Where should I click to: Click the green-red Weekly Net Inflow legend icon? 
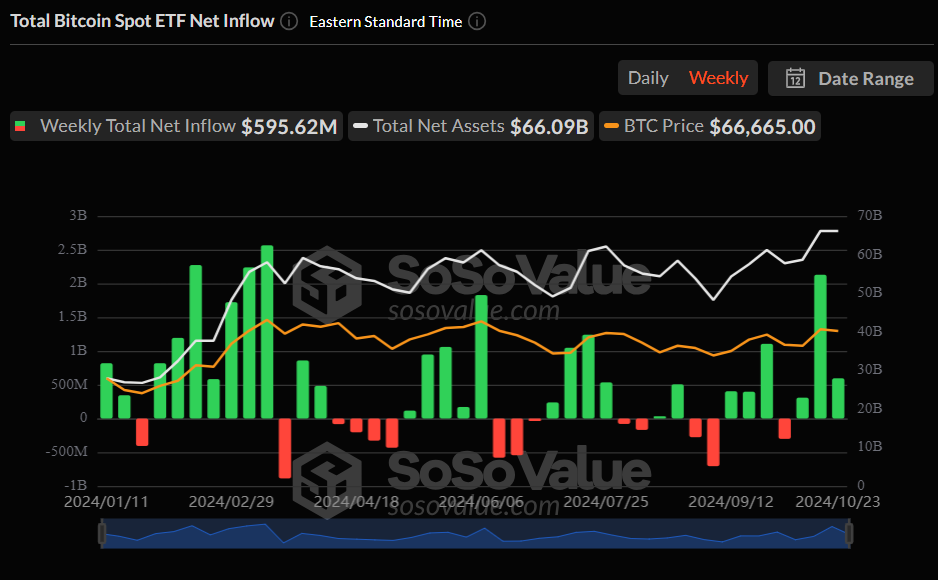(20, 127)
